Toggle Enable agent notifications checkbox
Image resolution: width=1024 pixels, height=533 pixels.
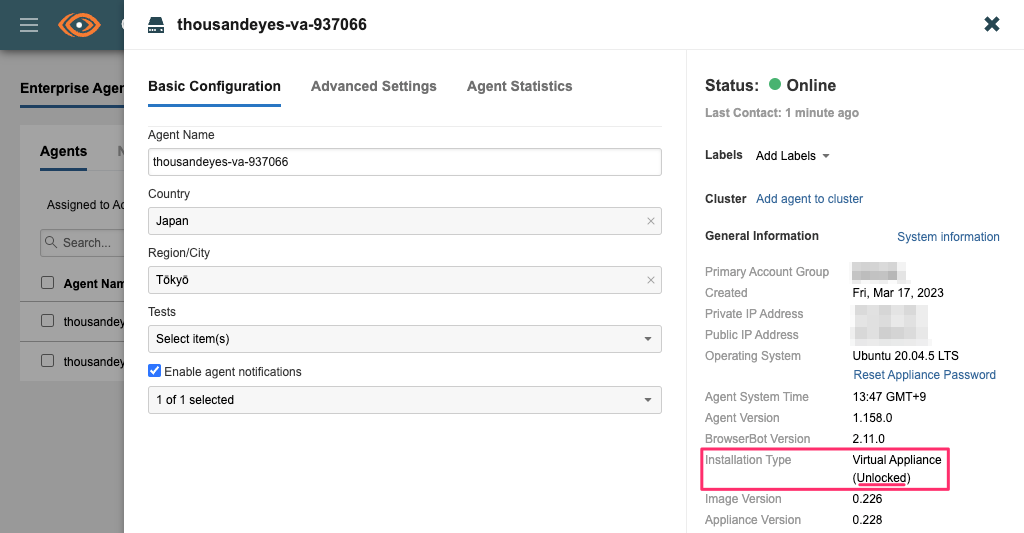(x=155, y=371)
